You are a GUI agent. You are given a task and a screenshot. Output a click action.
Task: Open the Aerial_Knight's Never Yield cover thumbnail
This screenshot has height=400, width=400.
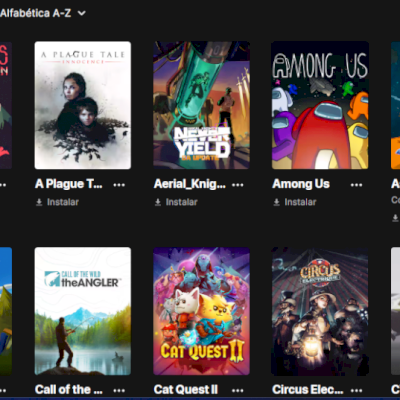click(x=201, y=105)
